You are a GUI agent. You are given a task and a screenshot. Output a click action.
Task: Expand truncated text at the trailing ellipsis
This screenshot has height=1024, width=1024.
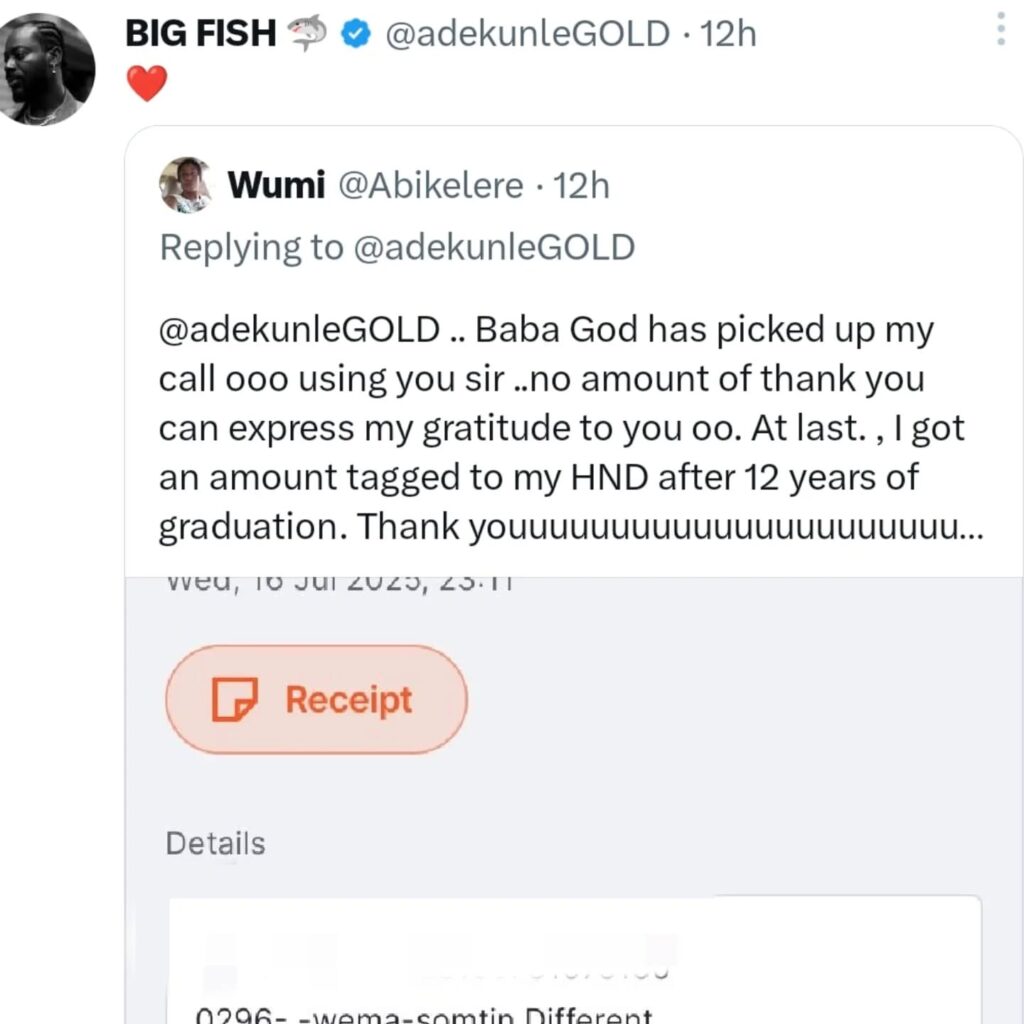pyautogui.click(x=970, y=528)
